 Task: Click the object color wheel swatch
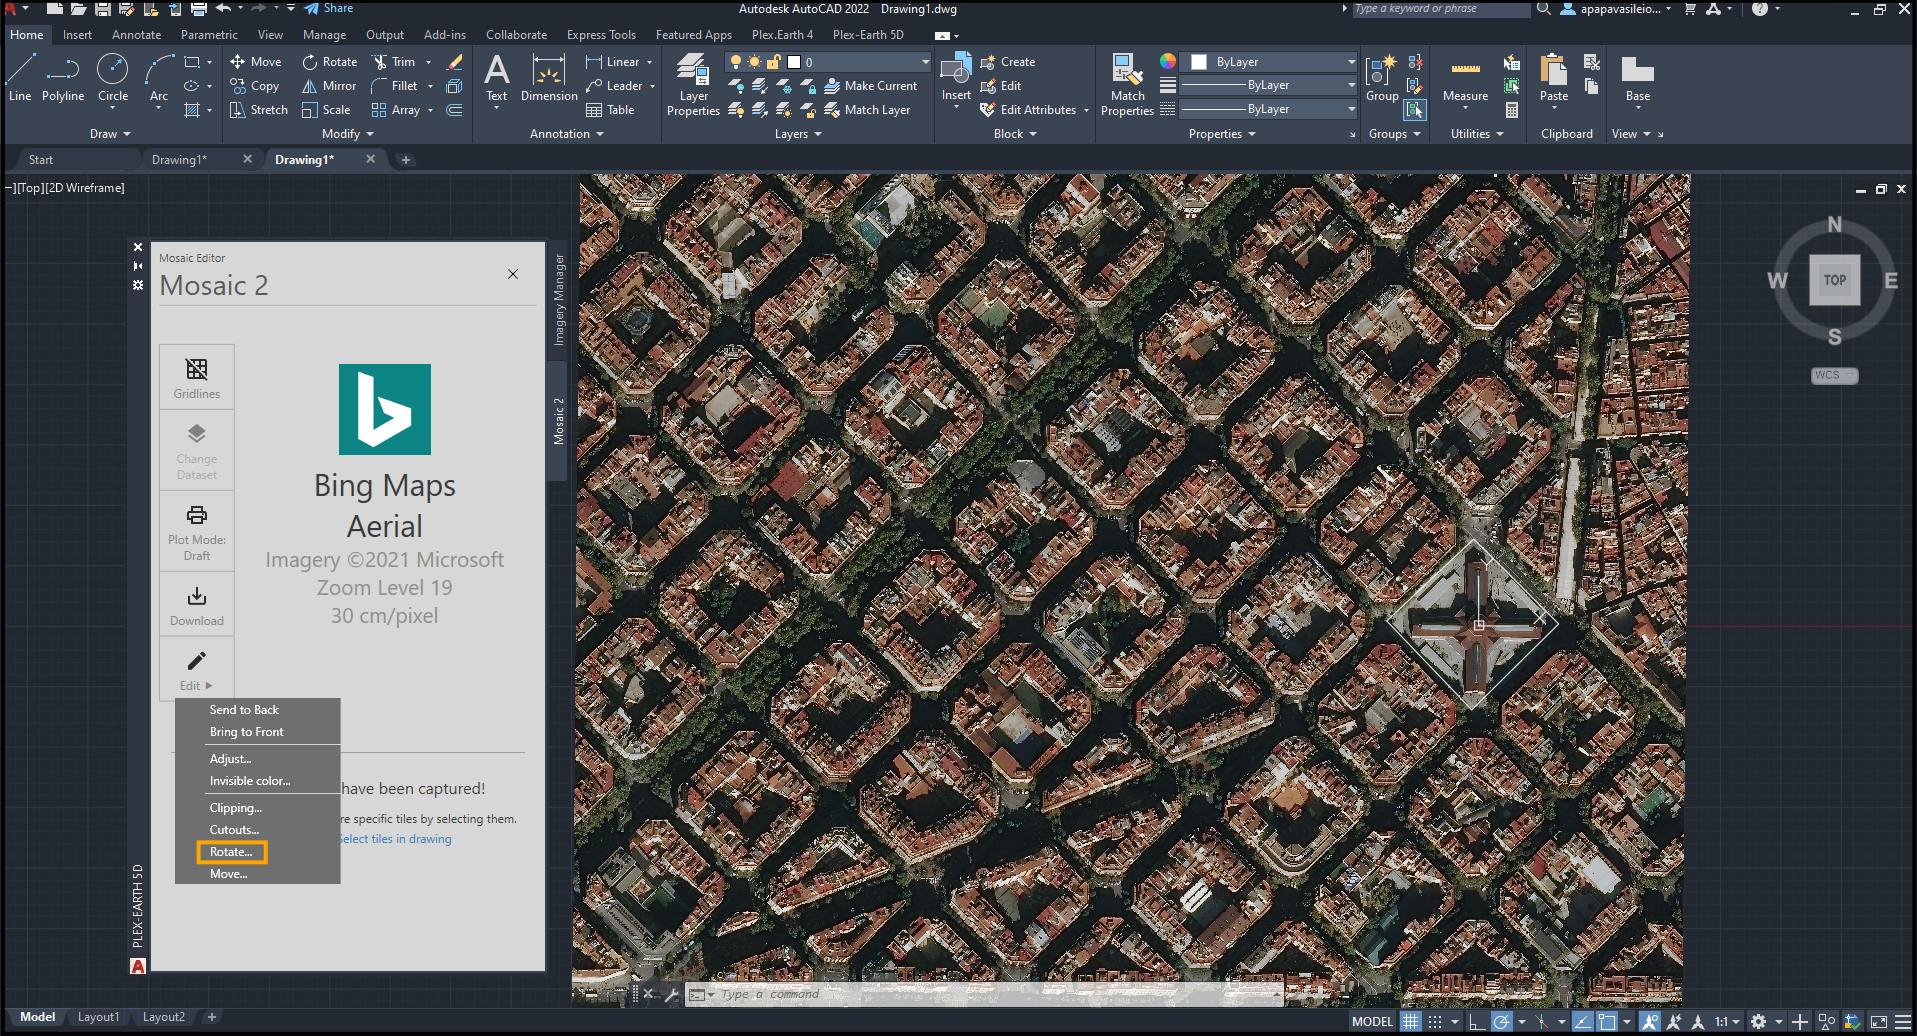click(x=1167, y=62)
